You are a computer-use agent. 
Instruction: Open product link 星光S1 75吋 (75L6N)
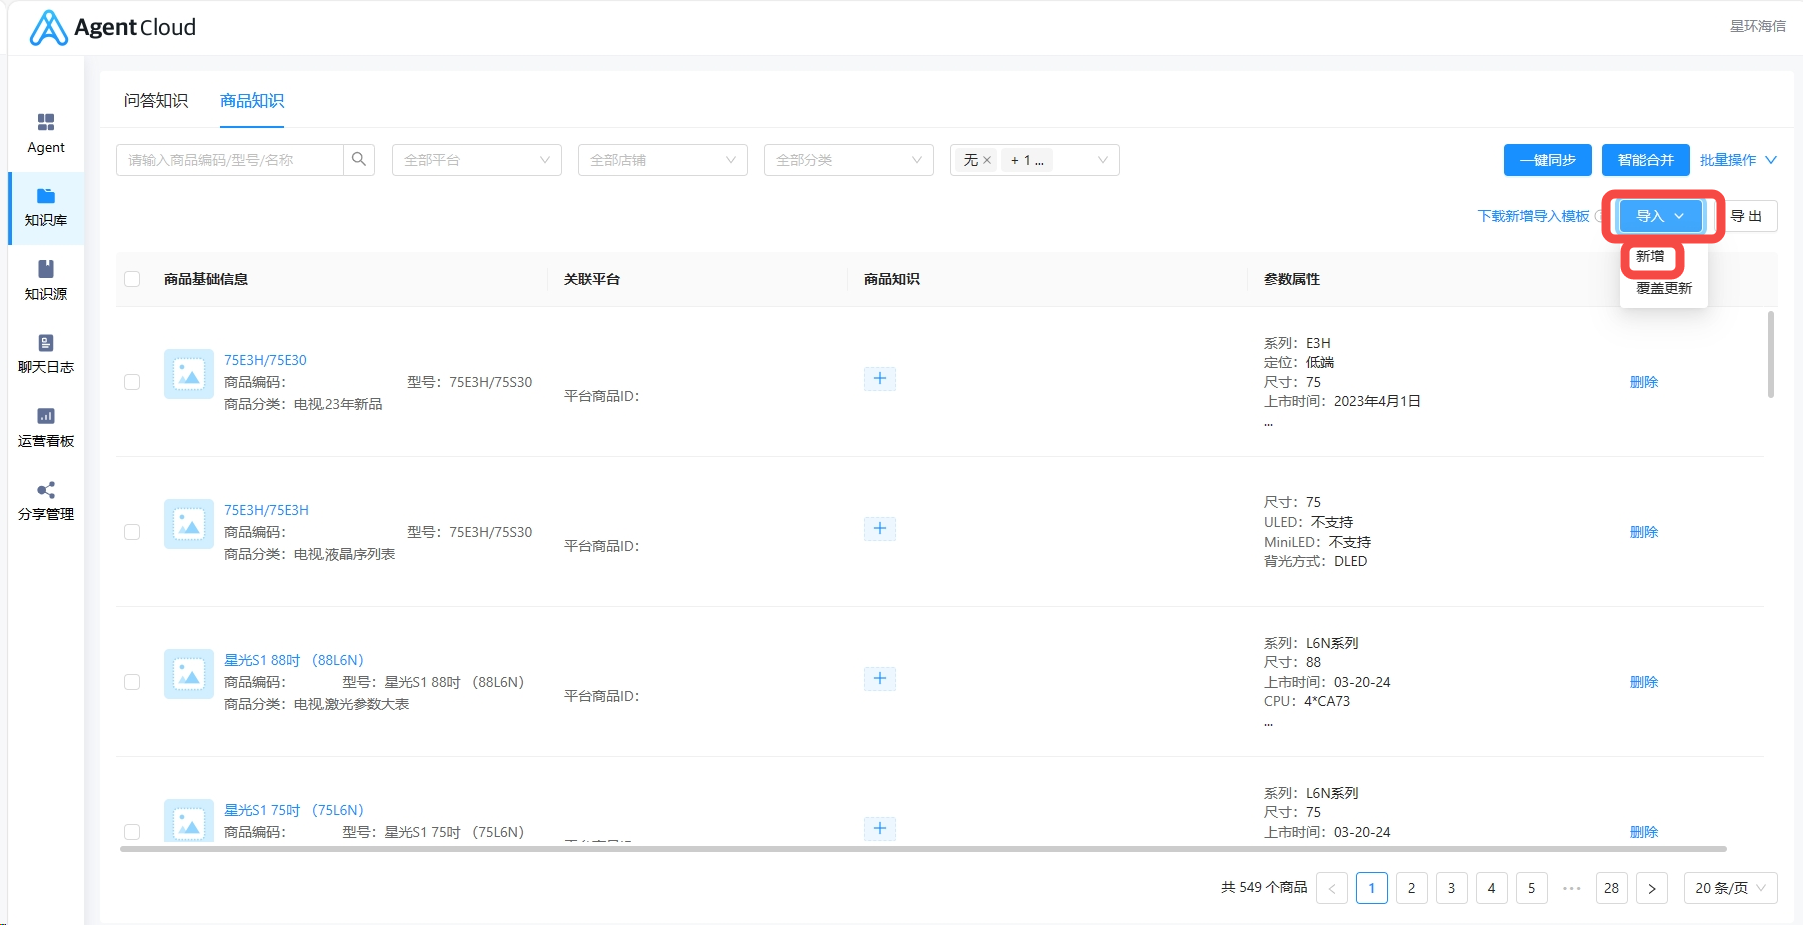click(x=294, y=810)
